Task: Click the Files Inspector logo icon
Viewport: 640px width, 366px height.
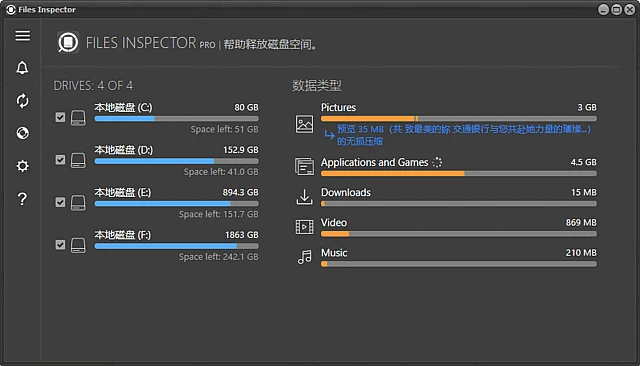Action: [x=68, y=42]
